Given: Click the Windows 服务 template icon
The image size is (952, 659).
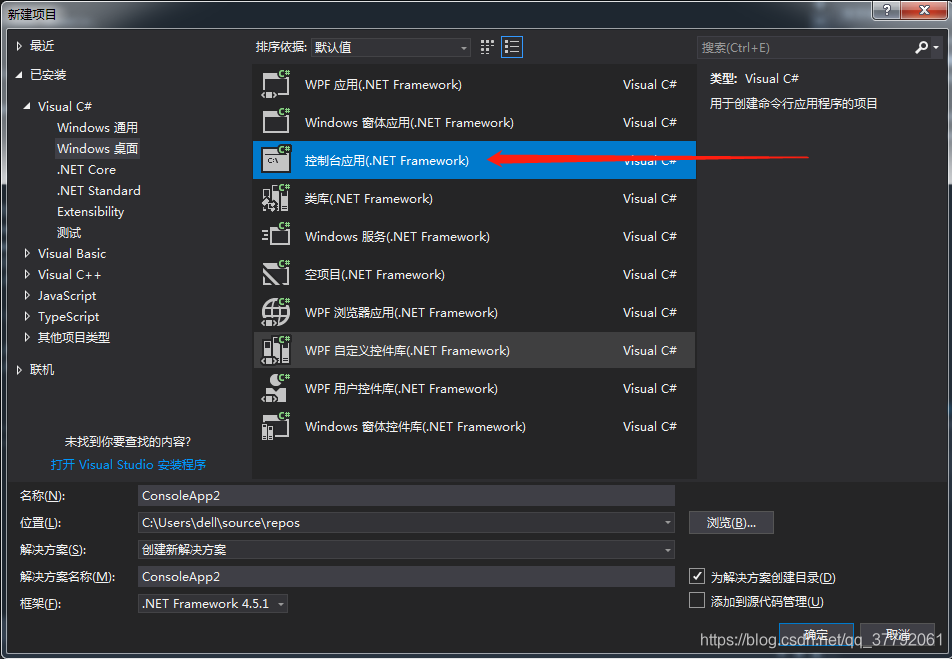Looking at the screenshot, I should click(x=276, y=236).
